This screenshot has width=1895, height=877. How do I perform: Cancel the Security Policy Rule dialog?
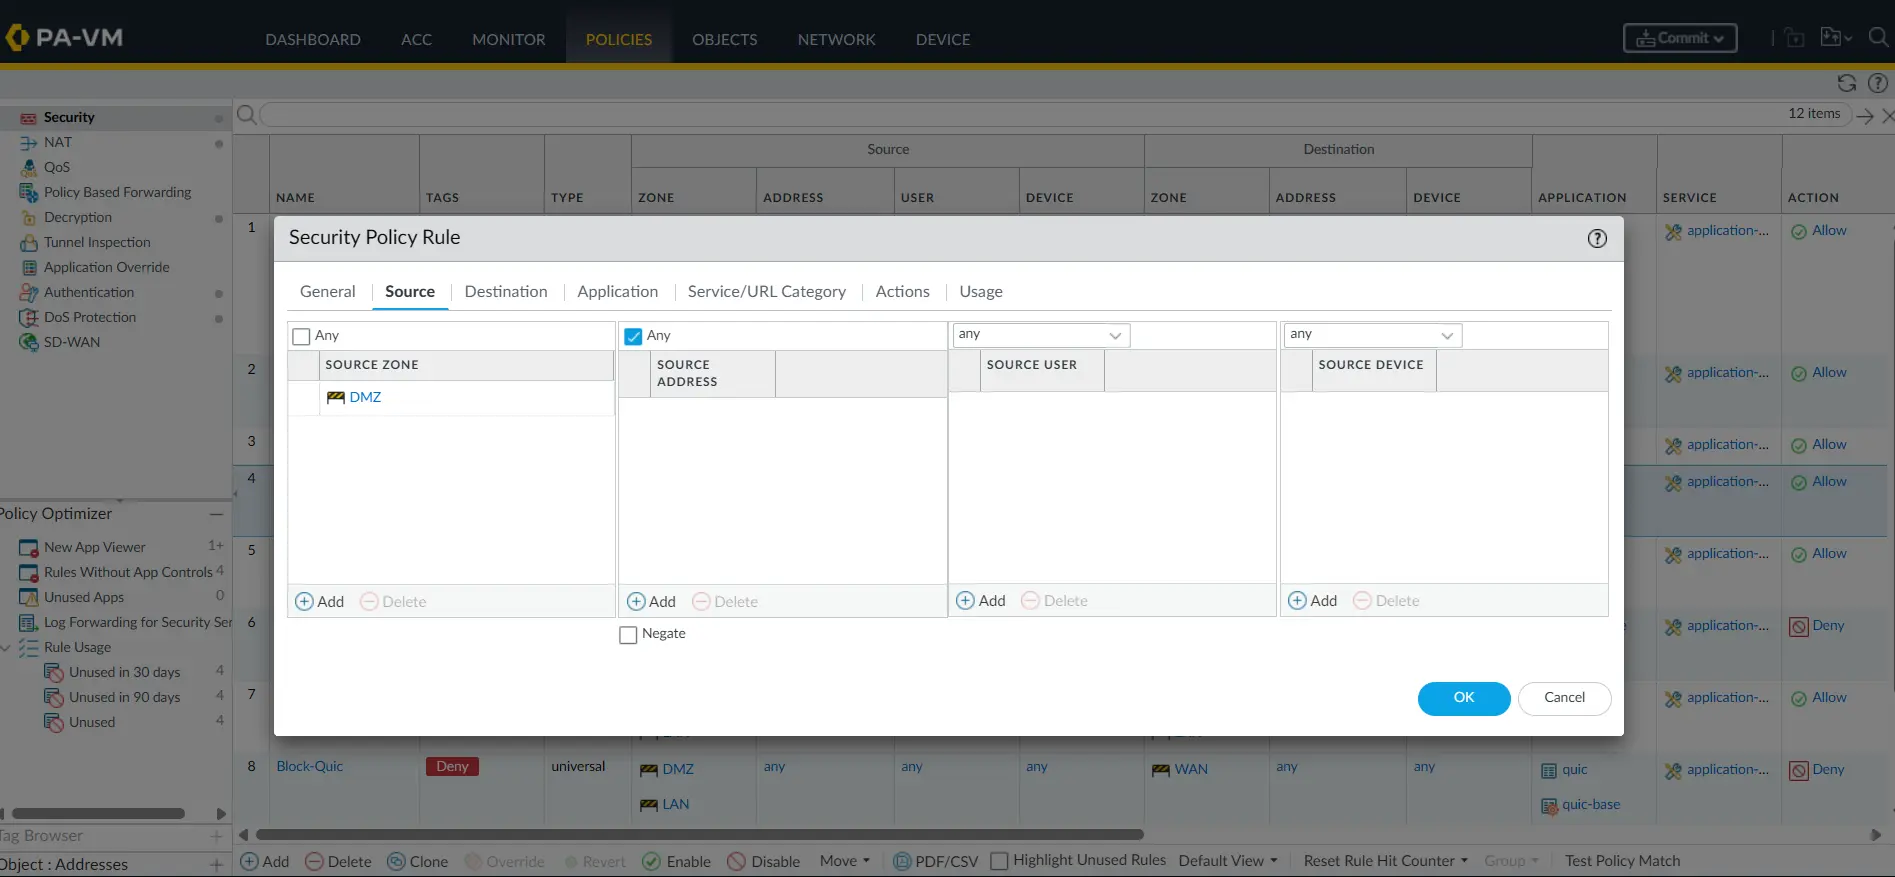(x=1564, y=698)
